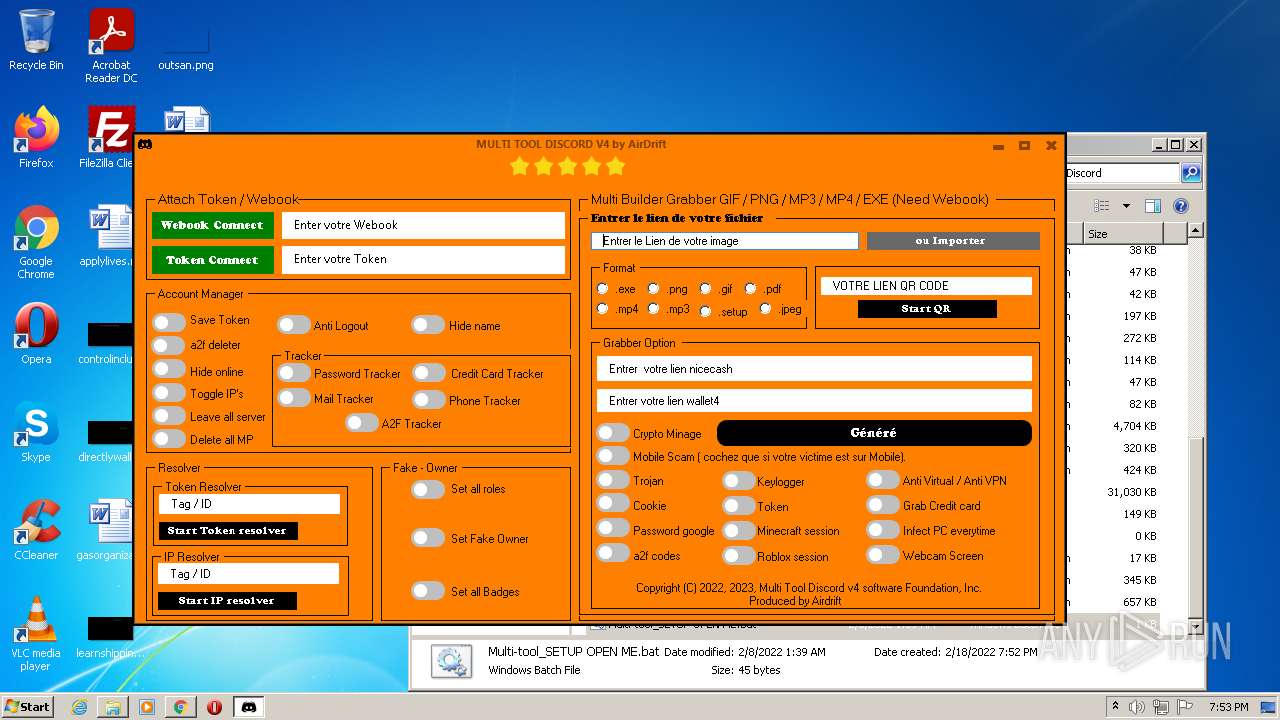
Task: Toggle the Save Token switch
Action: pos(169,321)
